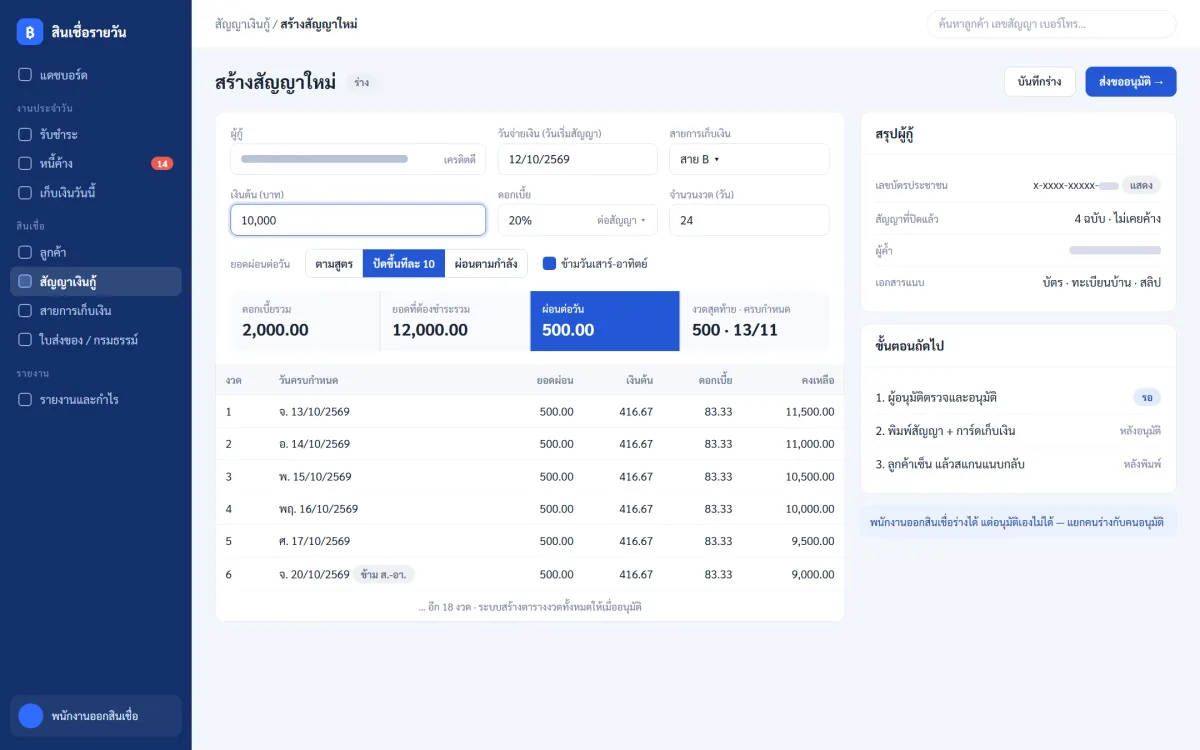Viewport: 1200px width, 750px height.
Task: Click the ฿ logo icon in the sidebar
Action: click(x=30, y=32)
